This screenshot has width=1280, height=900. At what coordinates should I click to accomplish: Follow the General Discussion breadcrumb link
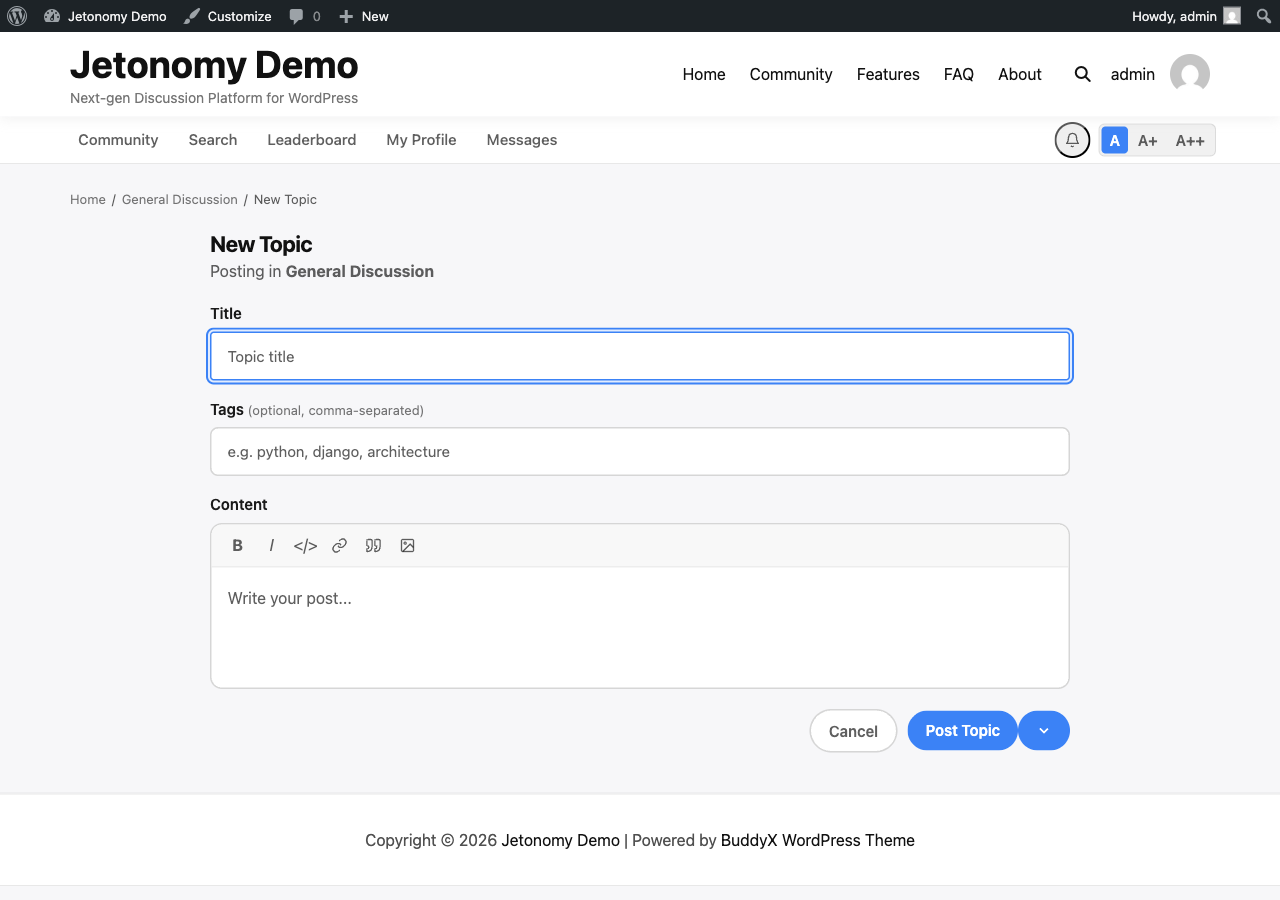[179, 199]
